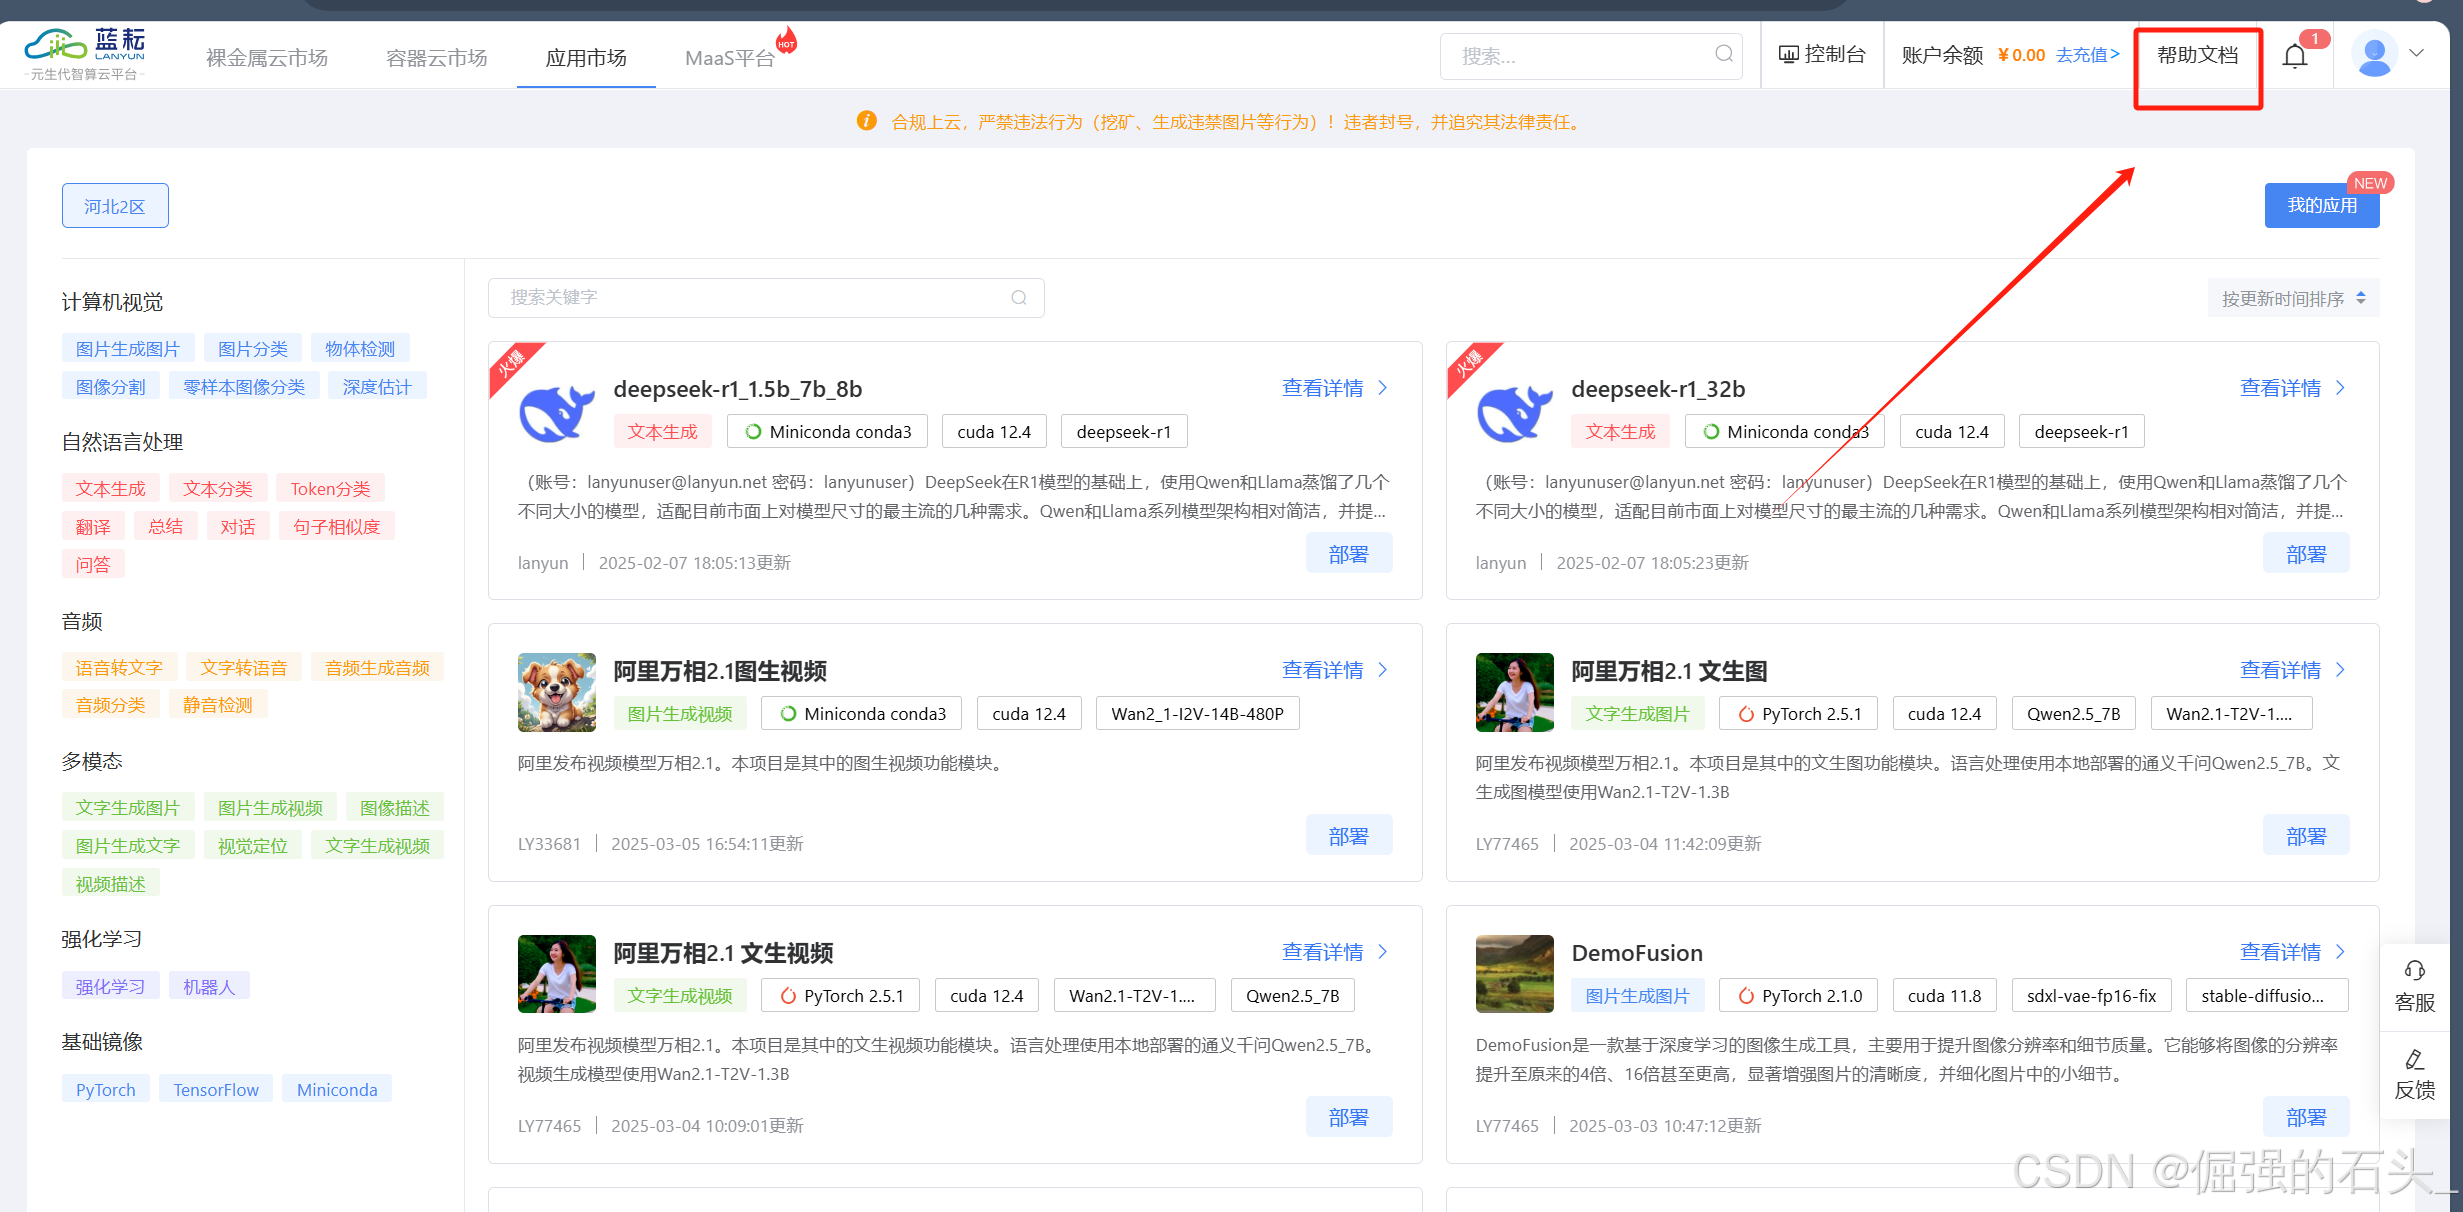Click the 控制台 console monitor icon
This screenshot has width=2463, height=1212.
(x=1788, y=55)
